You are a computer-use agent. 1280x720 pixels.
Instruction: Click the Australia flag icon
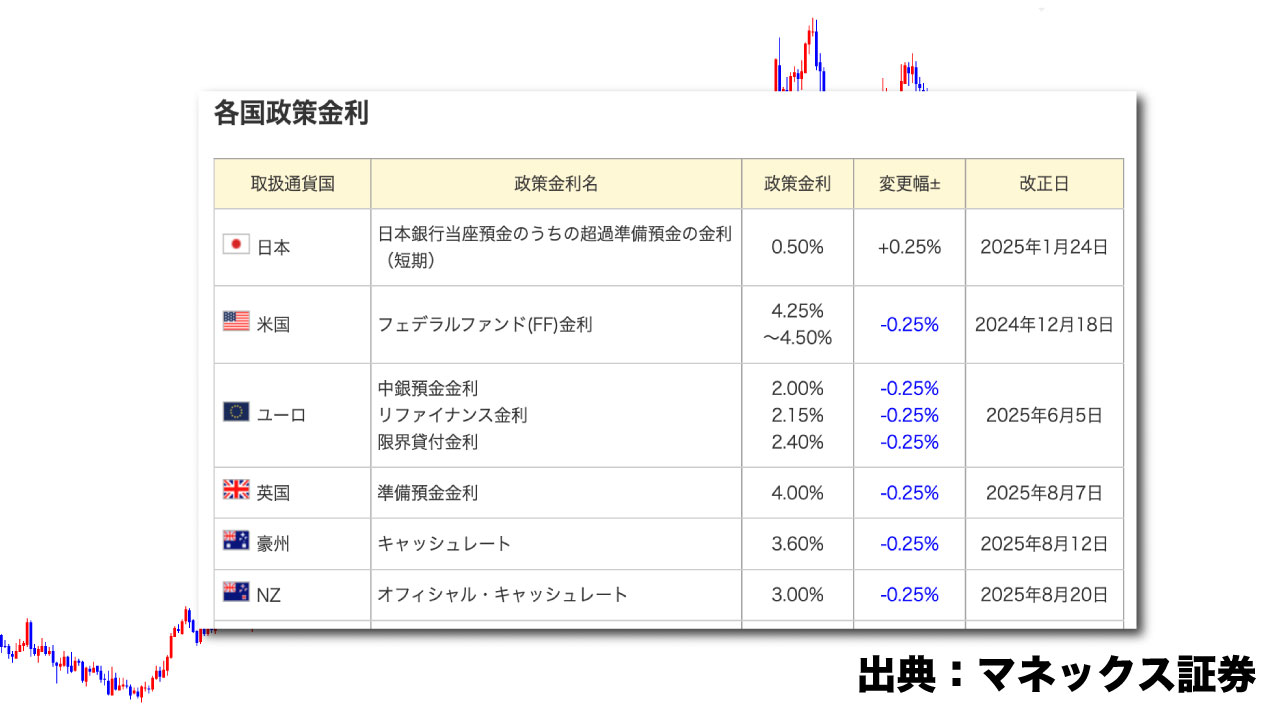236,541
